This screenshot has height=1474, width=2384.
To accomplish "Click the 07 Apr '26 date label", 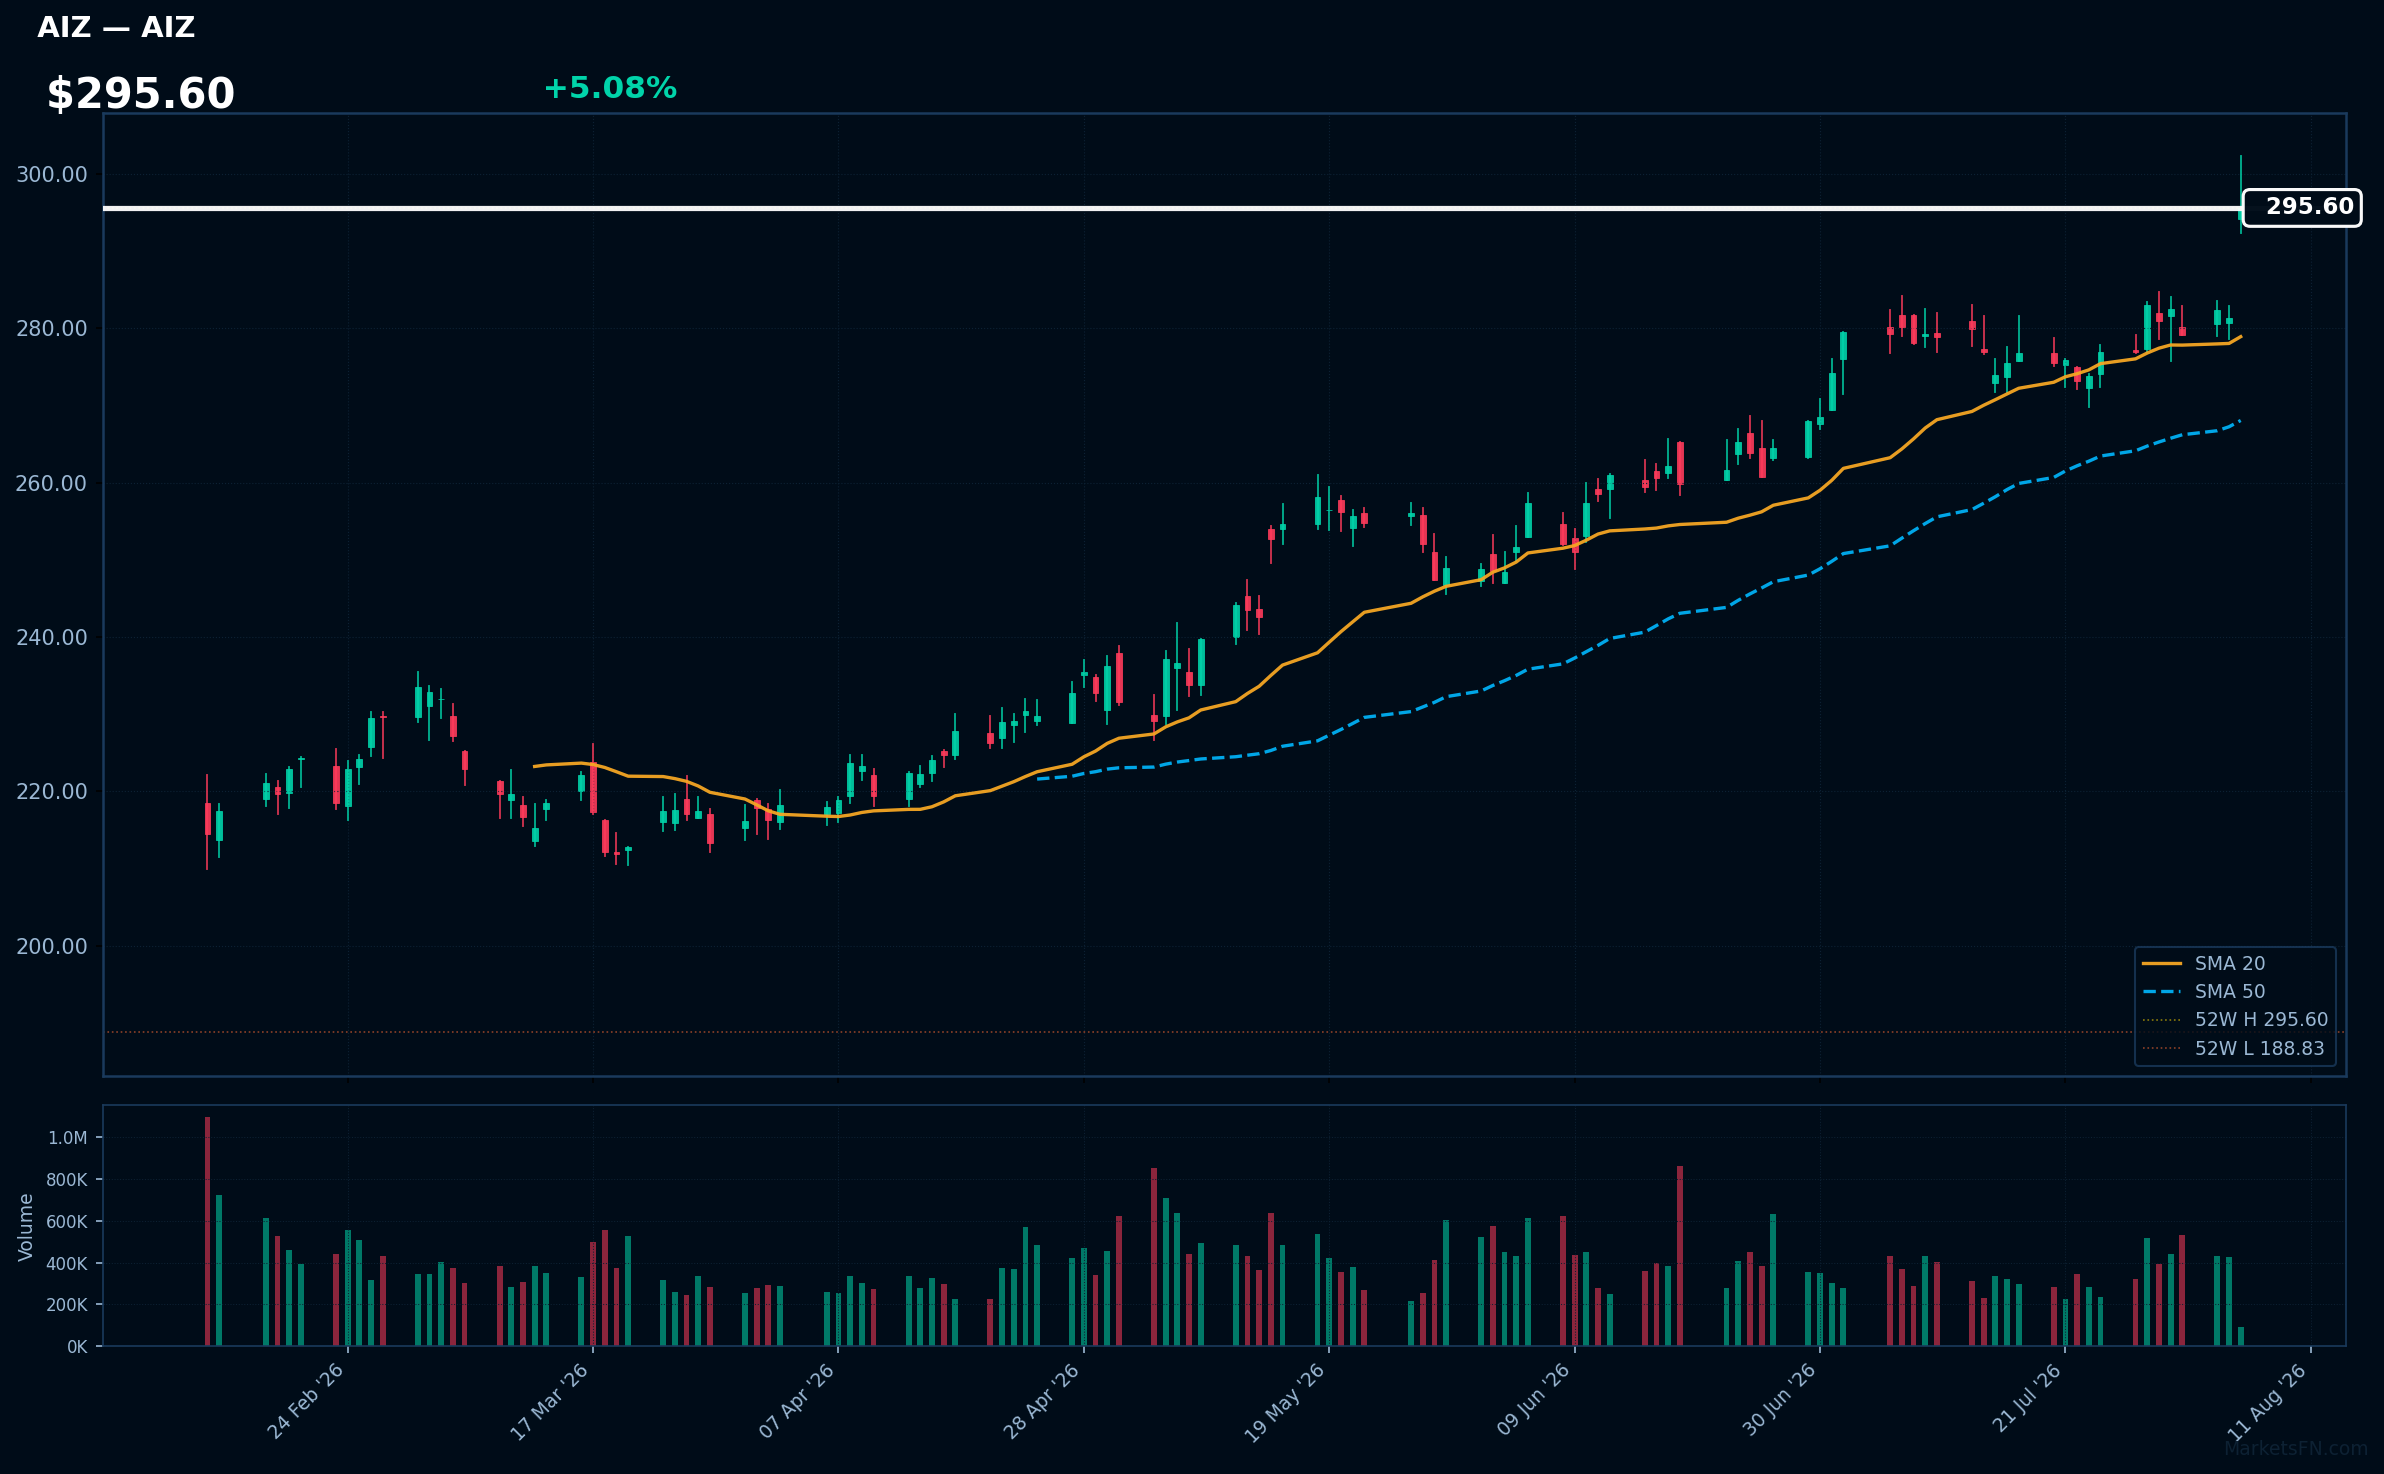I will 796,1401.
